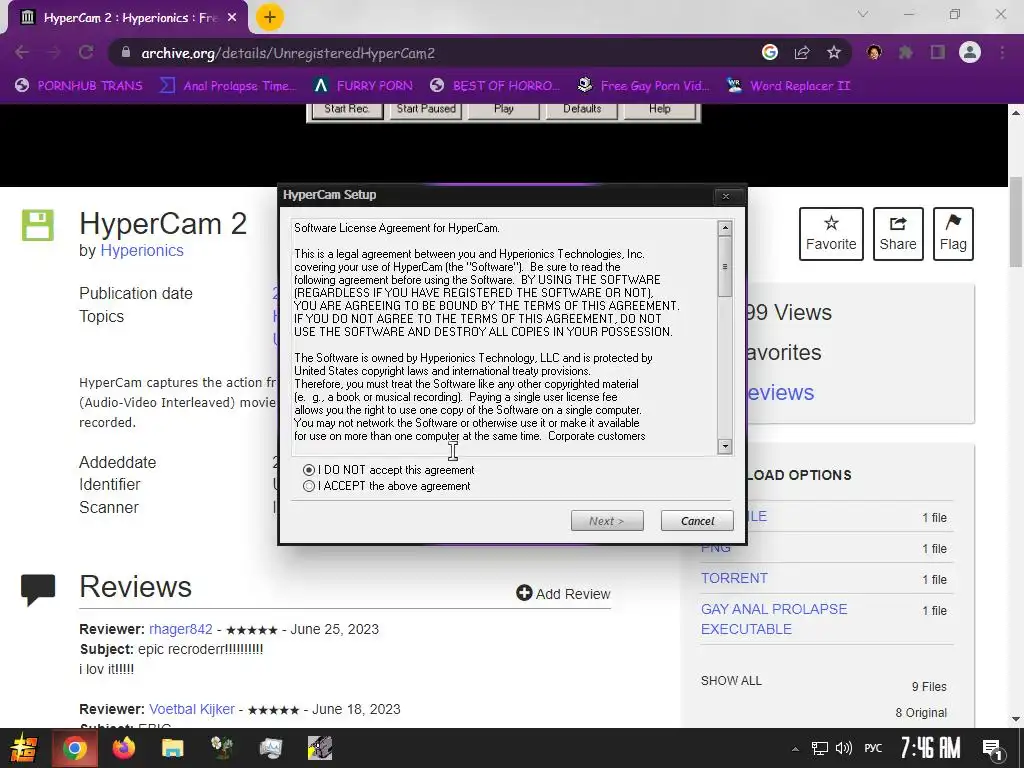The height and width of the screenshot is (768, 1024).
Task: Flag this archive item
Action: click(x=953, y=234)
